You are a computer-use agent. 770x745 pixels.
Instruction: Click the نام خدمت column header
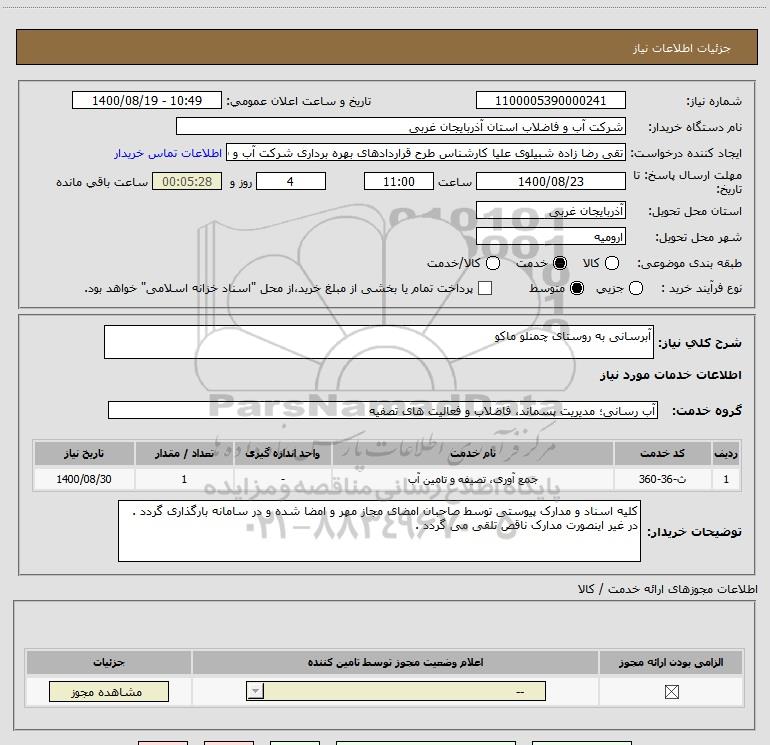[472, 453]
